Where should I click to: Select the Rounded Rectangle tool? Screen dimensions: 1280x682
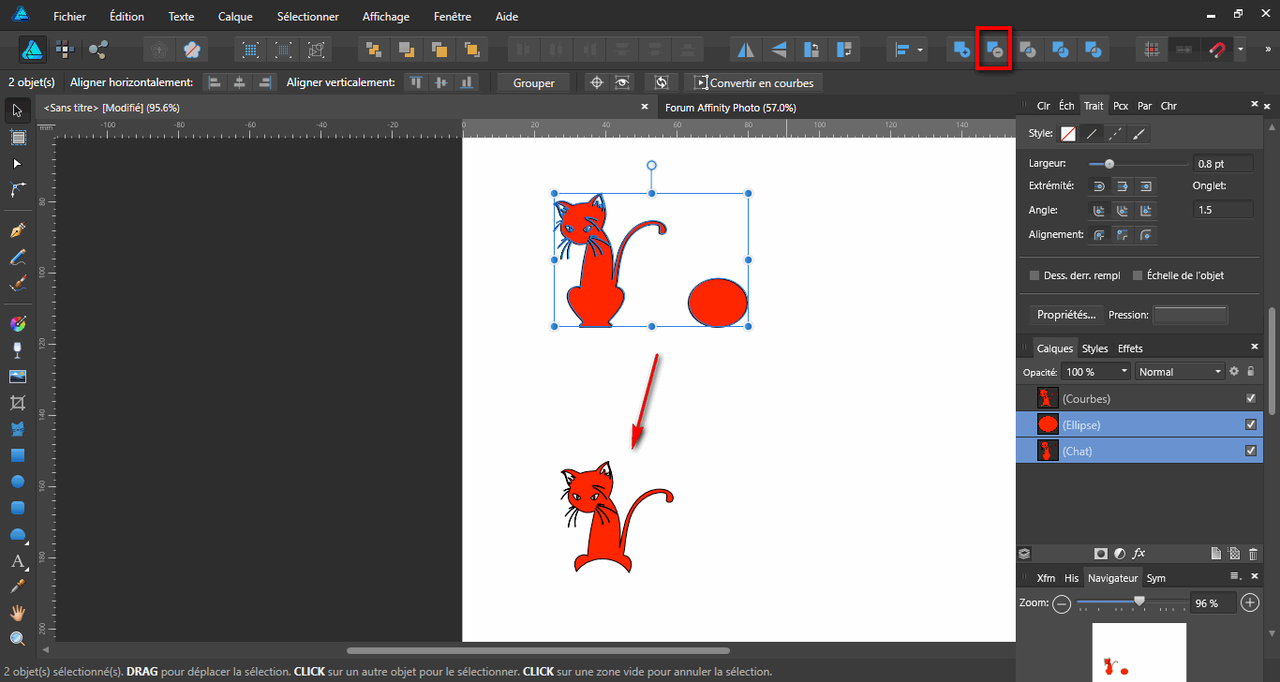[x=17, y=508]
